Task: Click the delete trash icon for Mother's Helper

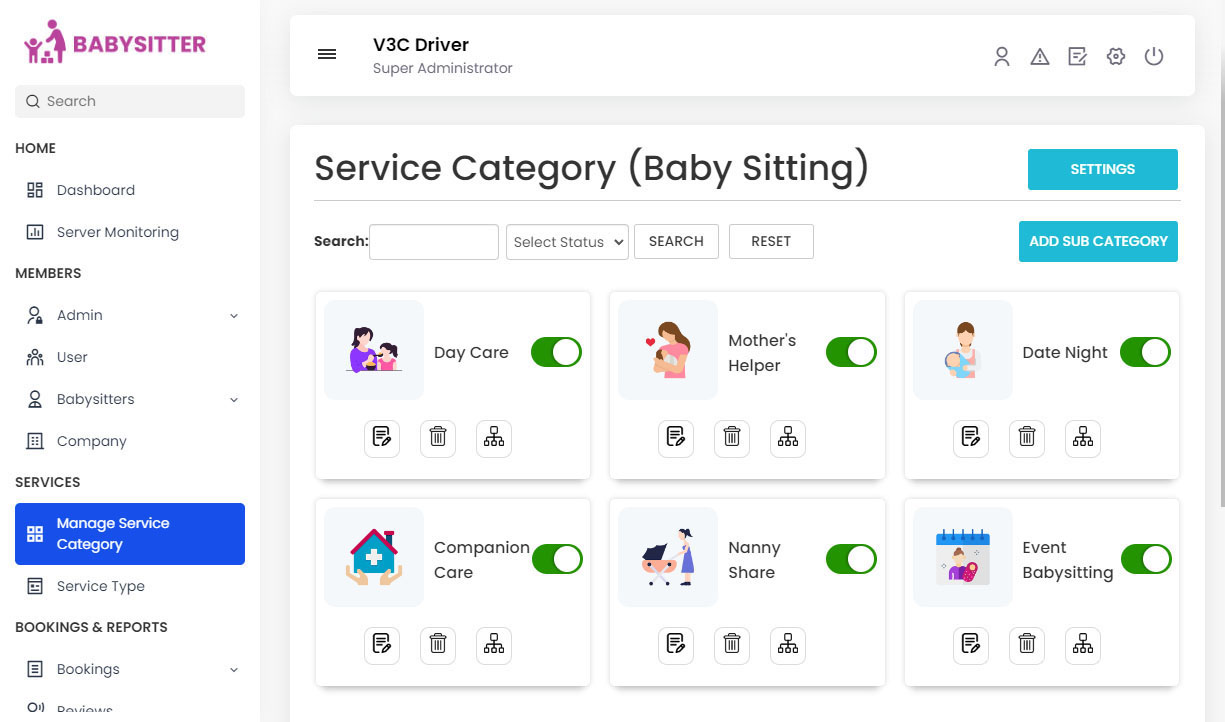Action: click(x=731, y=438)
